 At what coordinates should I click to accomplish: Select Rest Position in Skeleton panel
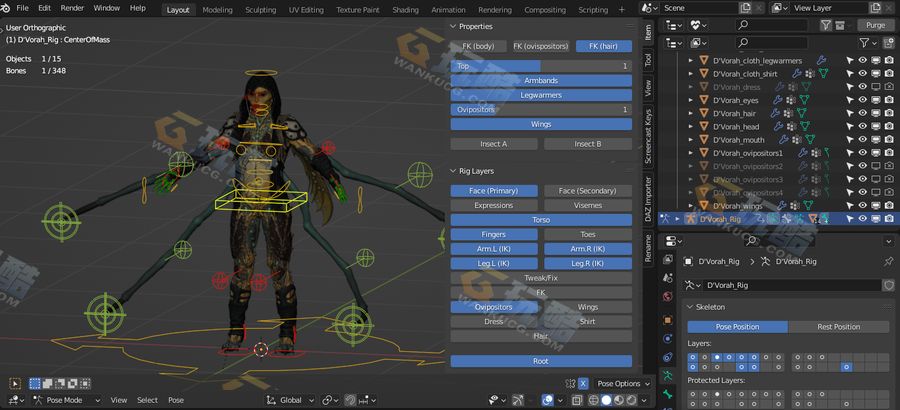click(x=839, y=327)
